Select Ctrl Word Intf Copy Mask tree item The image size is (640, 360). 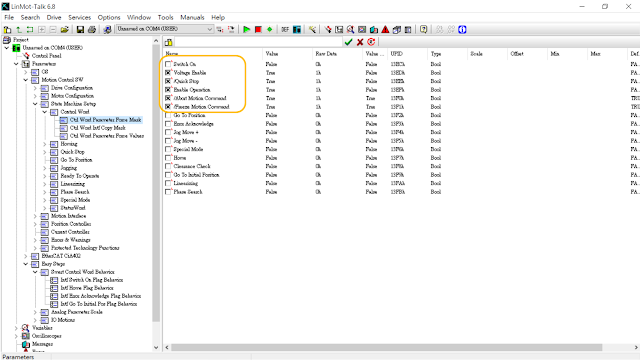(x=98, y=128)
